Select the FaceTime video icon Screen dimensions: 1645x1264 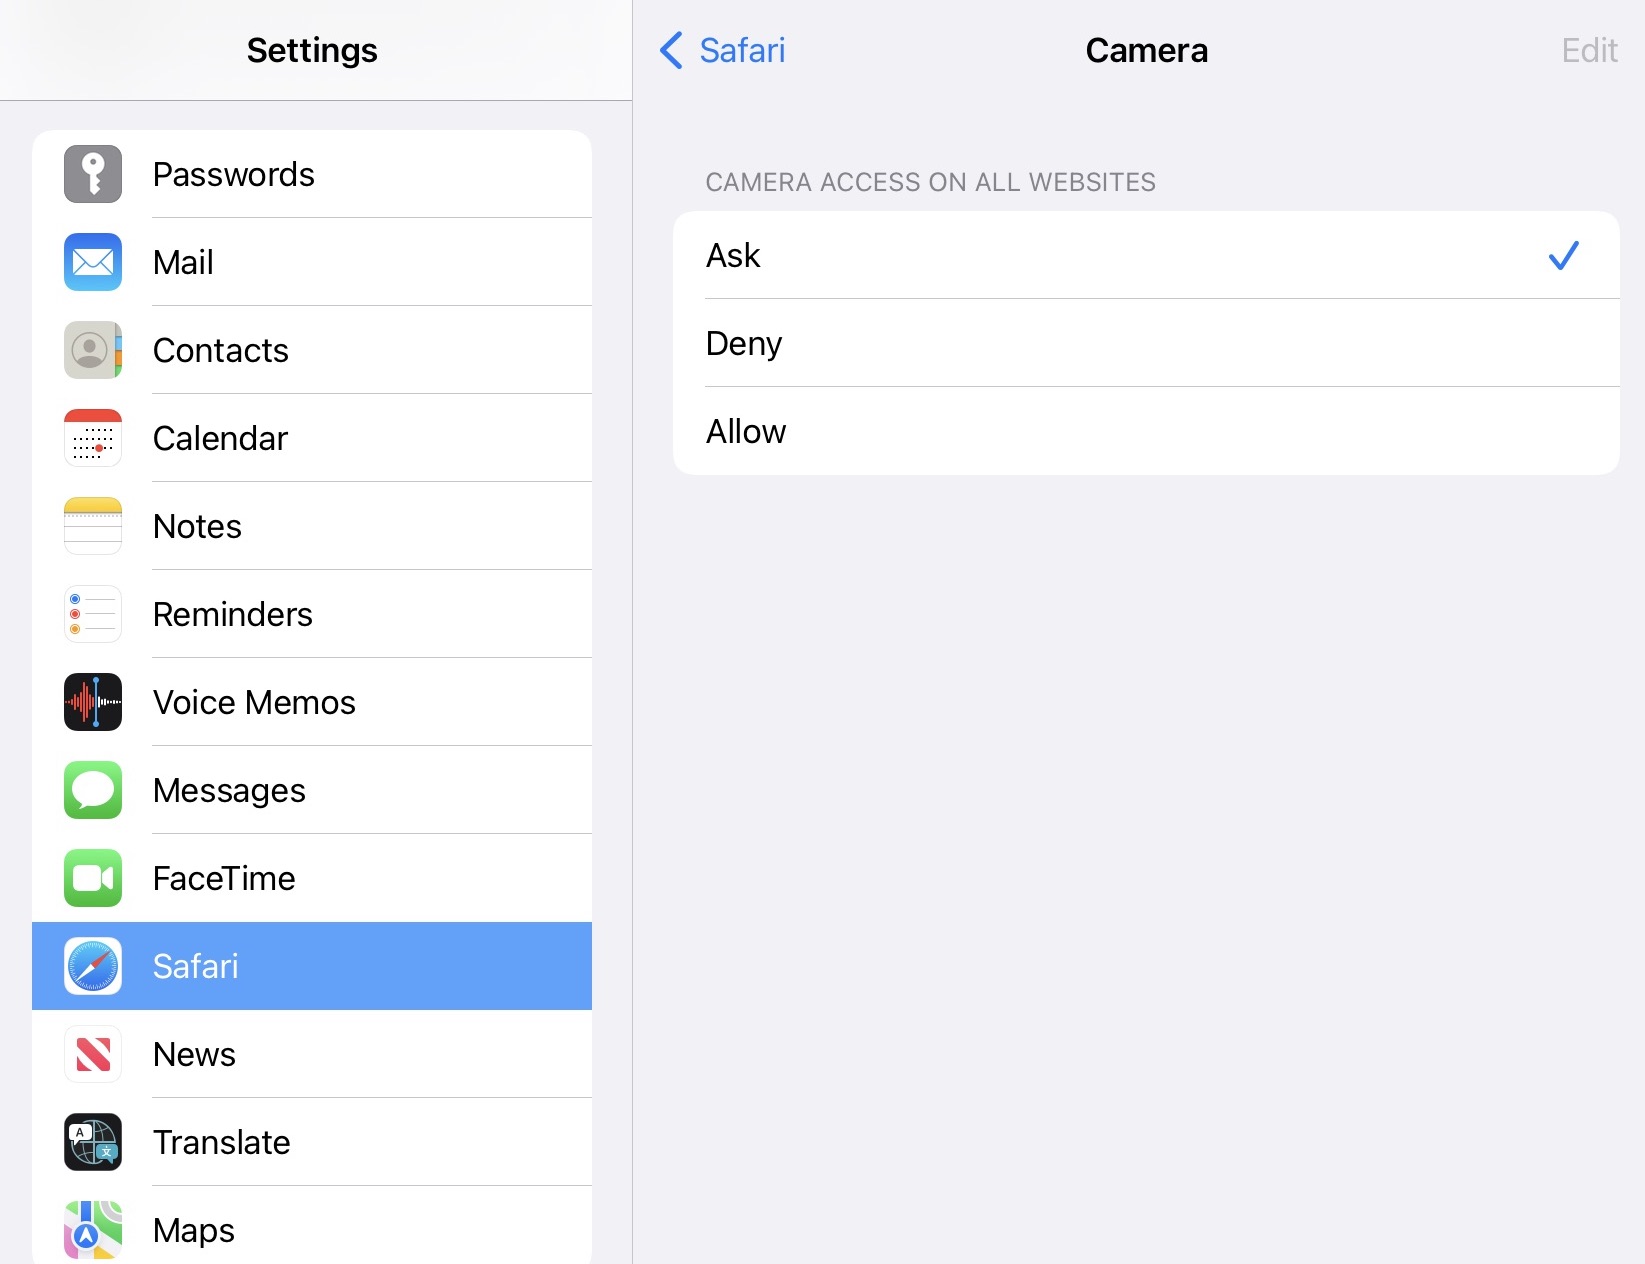[93, 878]
